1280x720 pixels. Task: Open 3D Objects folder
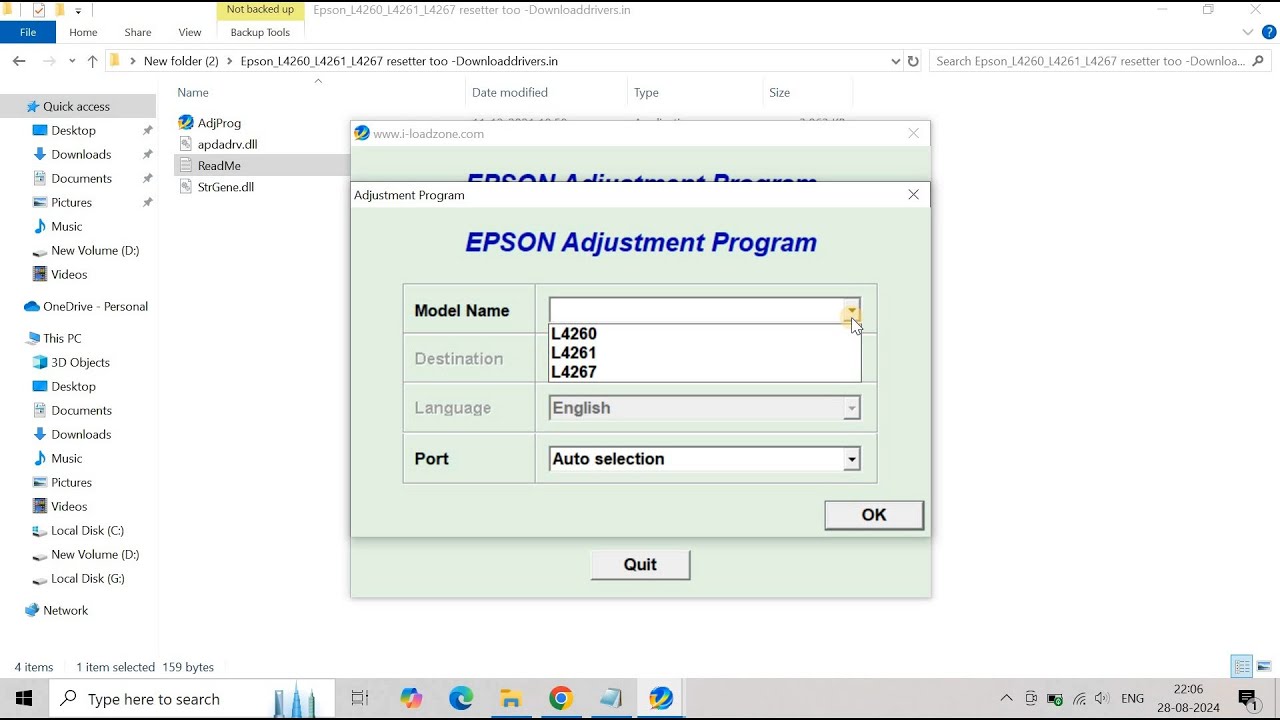click(80, 362)
